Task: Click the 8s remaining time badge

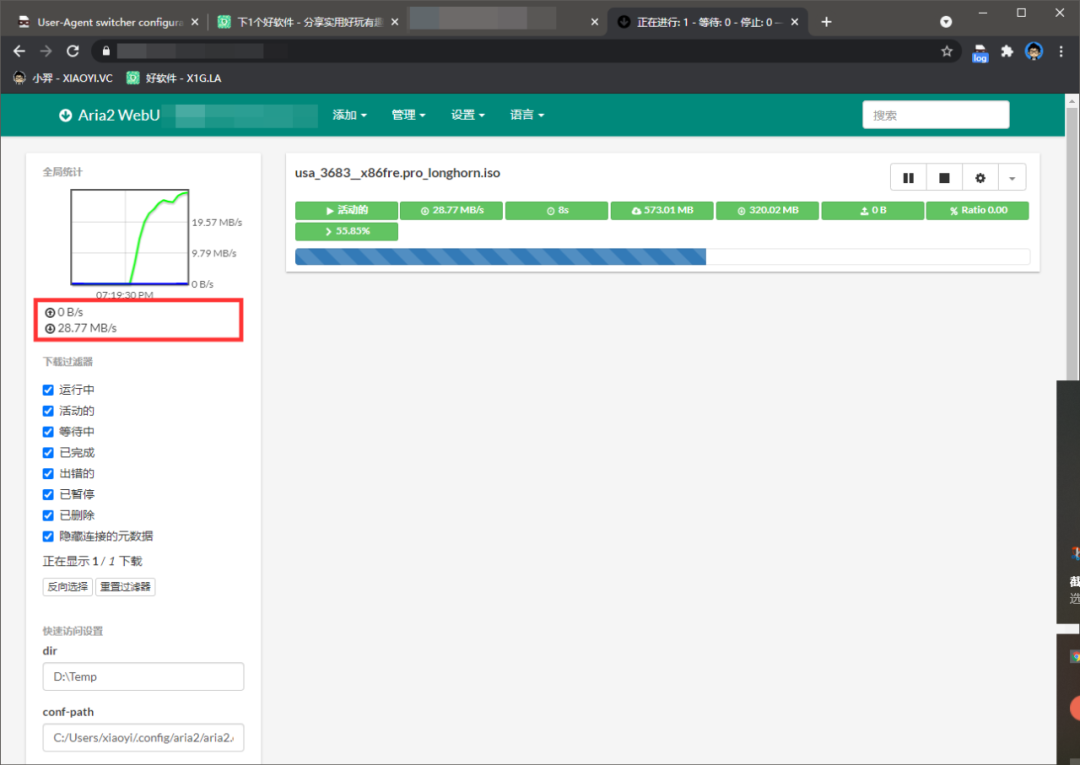Action: 557,211
